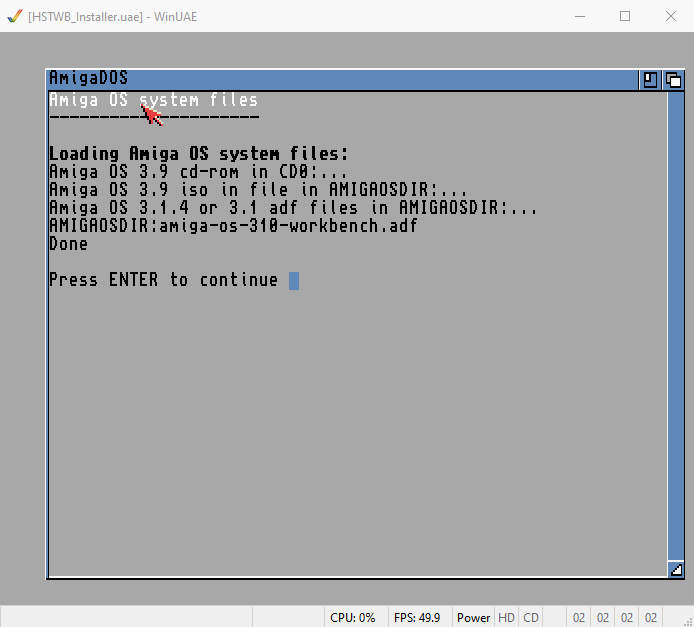Click the HD activity indicator
Image resolution: width=694 pixels, height=627 pixels.
pos(506,618)
